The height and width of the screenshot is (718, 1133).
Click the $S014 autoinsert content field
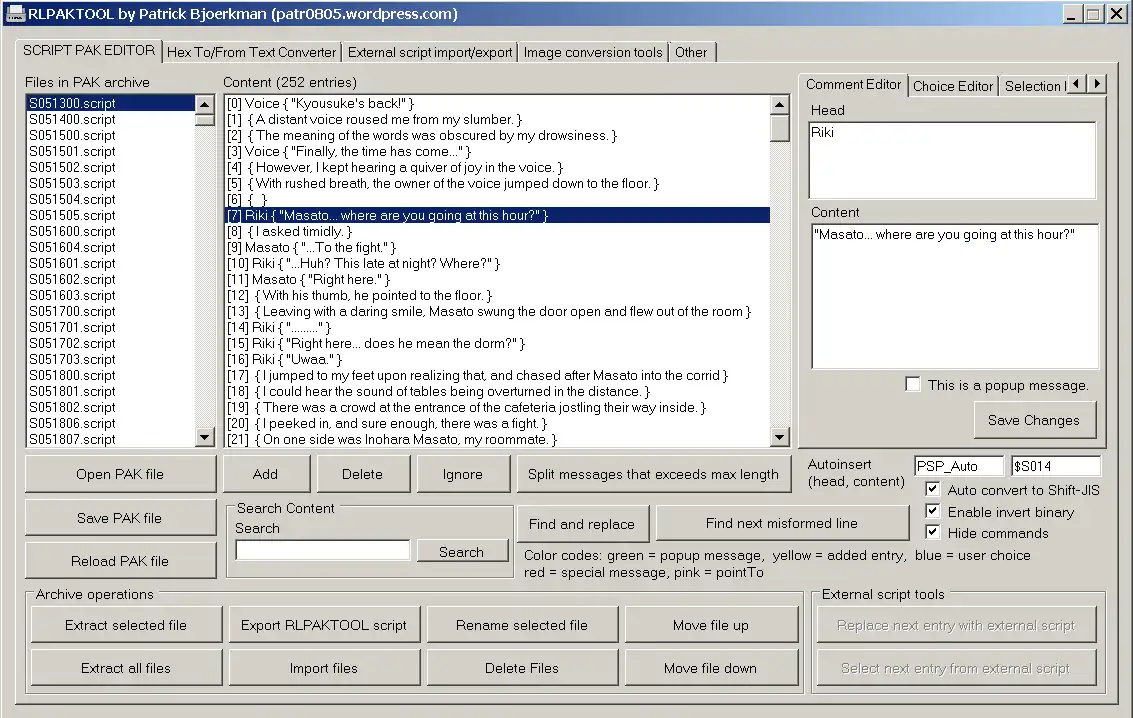(x=1056, y=466)
